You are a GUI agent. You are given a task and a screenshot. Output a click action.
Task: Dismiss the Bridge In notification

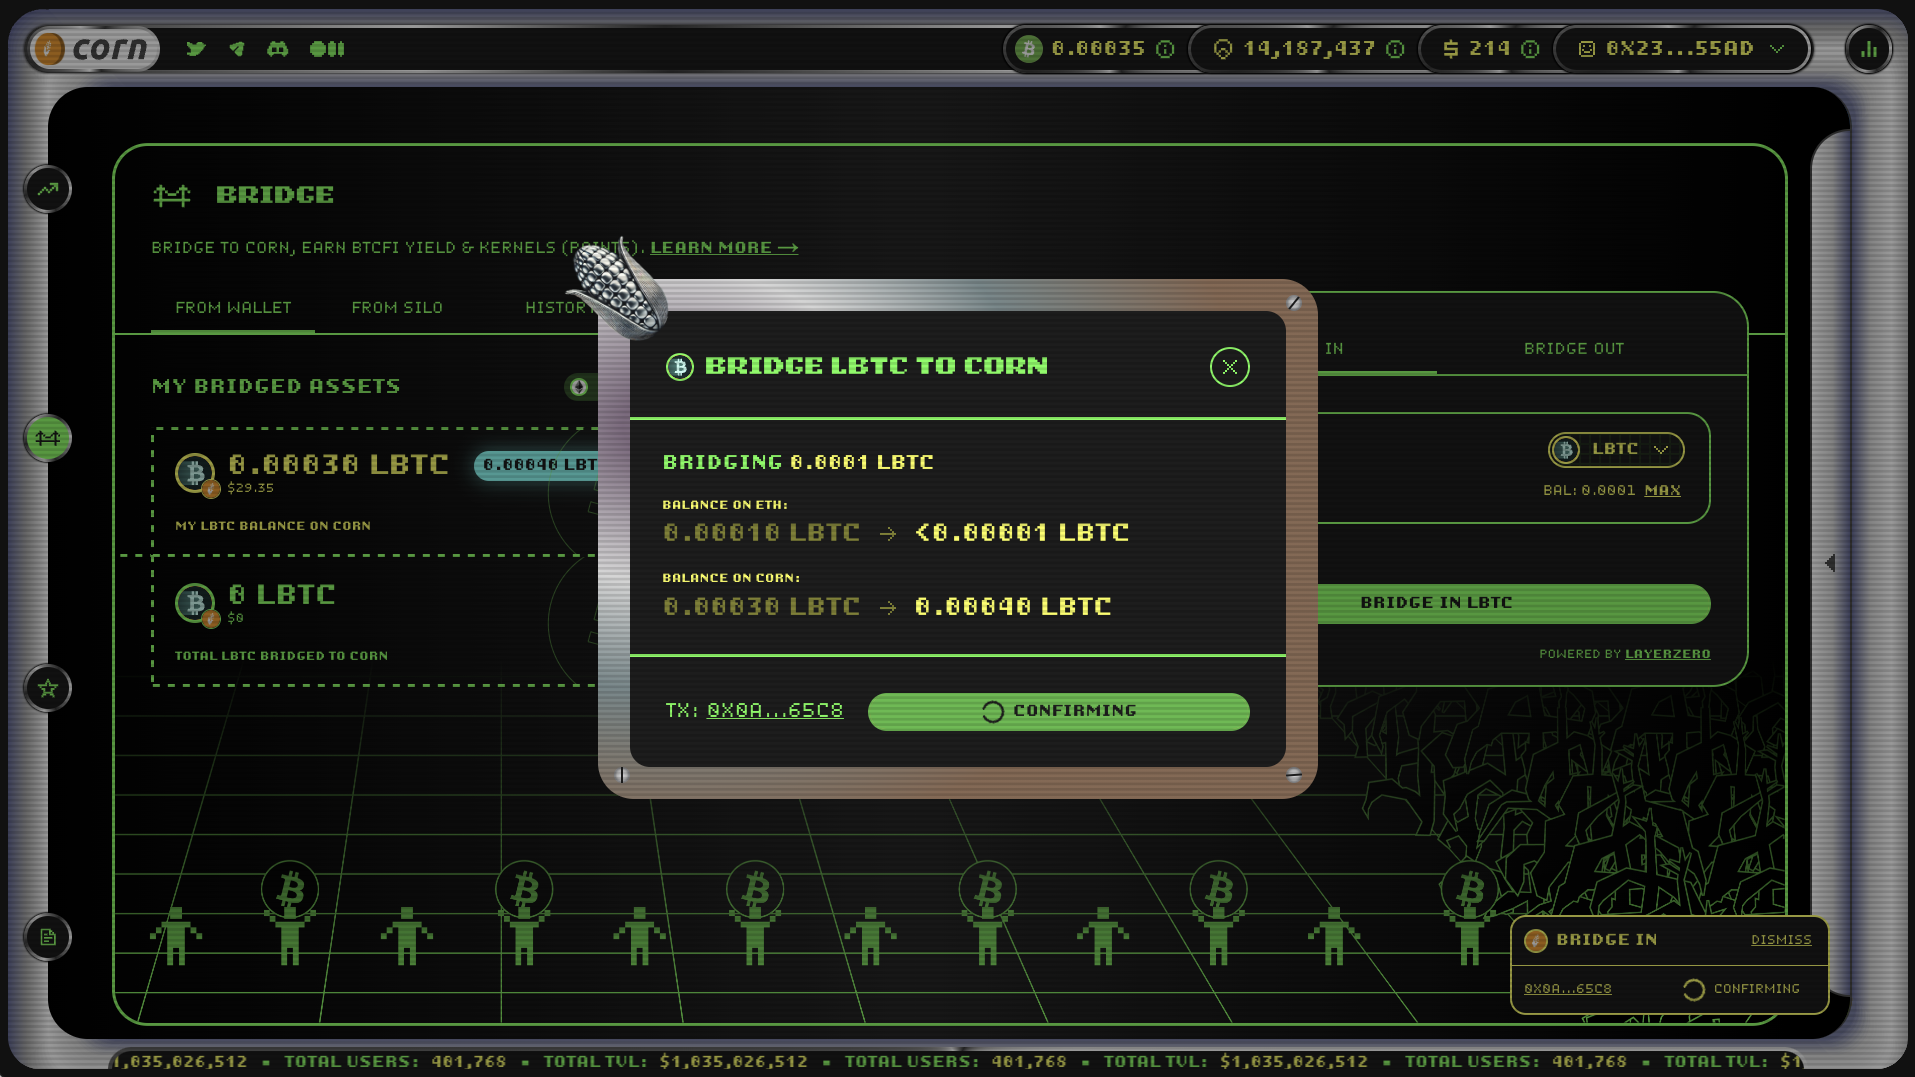[1781, 940]
